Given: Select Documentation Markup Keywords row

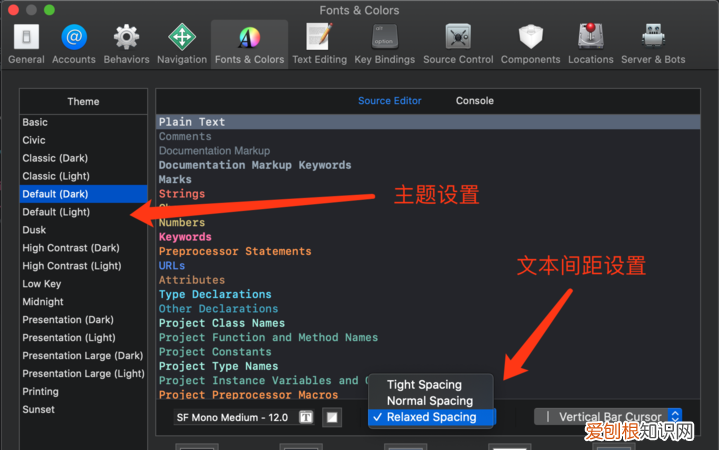Looking at the screenshot, I should click(x=428, y=165).
